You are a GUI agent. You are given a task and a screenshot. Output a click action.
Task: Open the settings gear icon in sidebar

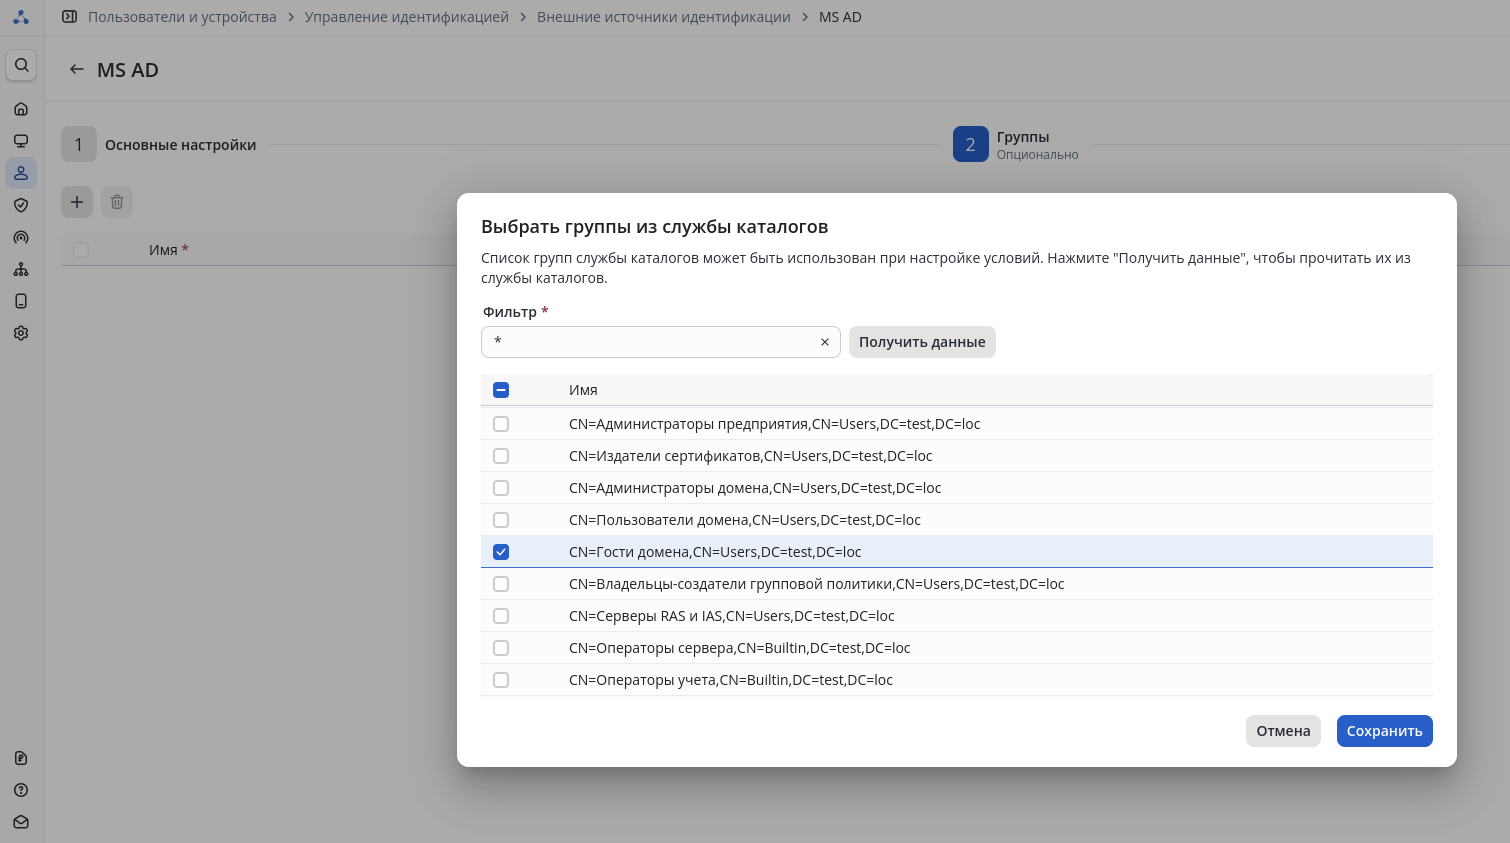tap(21, 333)
